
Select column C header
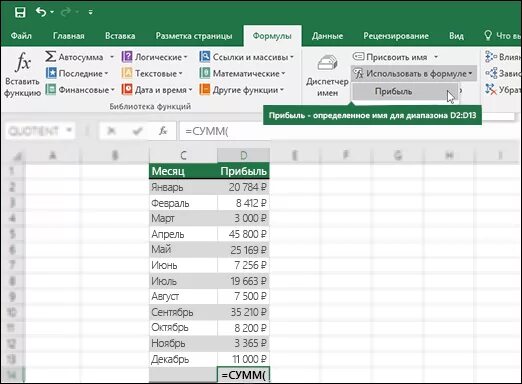point(183,155)
